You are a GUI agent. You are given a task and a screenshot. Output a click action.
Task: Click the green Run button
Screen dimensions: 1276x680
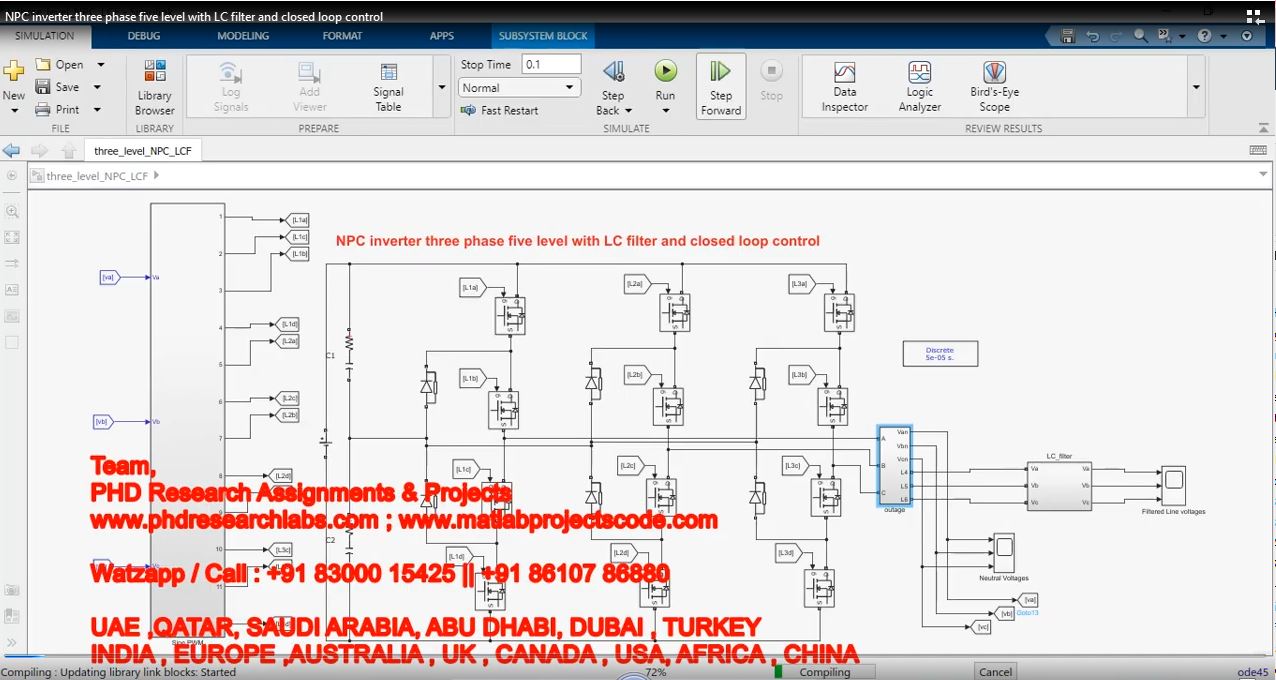coord(666,72)
